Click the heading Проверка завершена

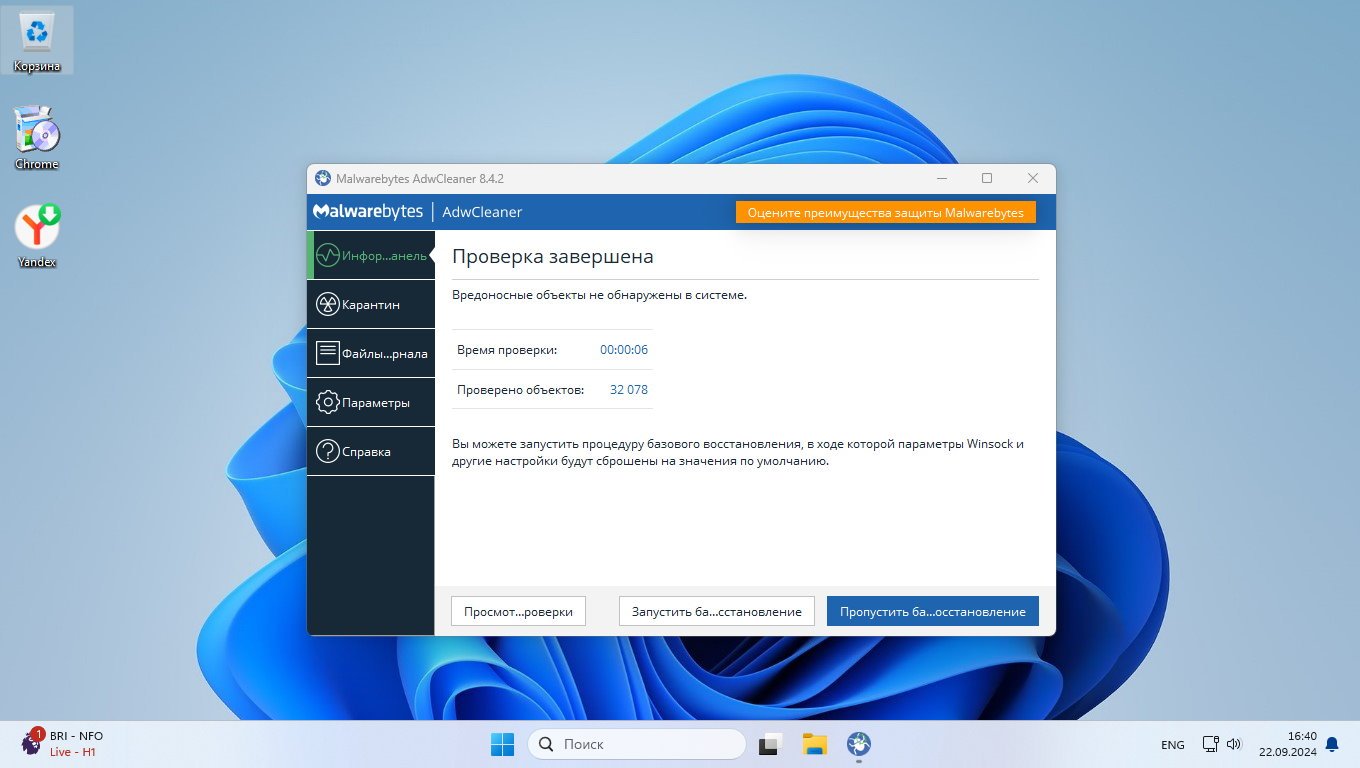pyautogui.click(x=553, y=256)
